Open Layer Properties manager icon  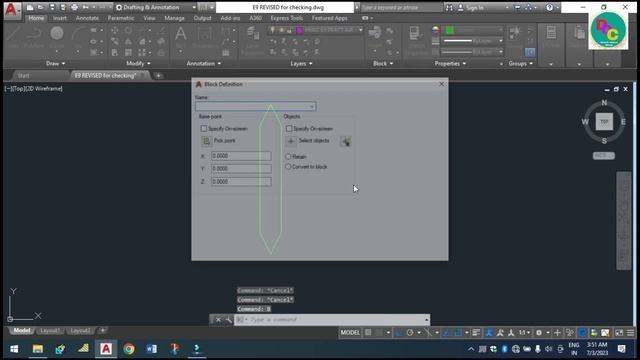[253, 34]
